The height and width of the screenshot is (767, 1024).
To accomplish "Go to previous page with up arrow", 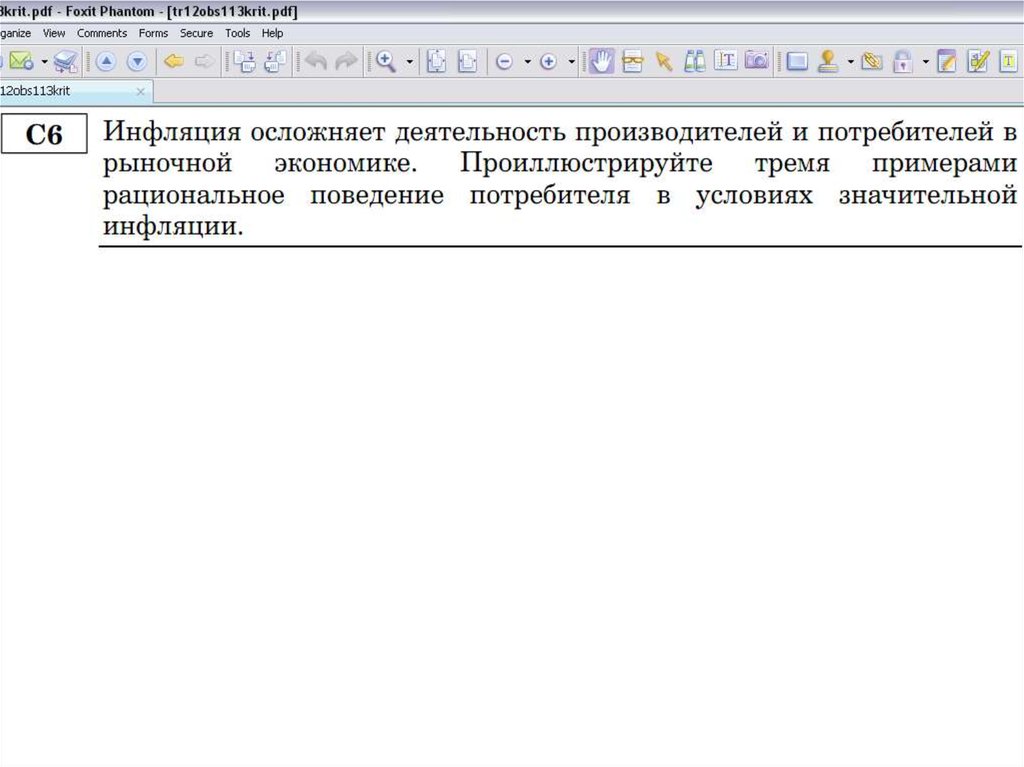I will (105, 62).
